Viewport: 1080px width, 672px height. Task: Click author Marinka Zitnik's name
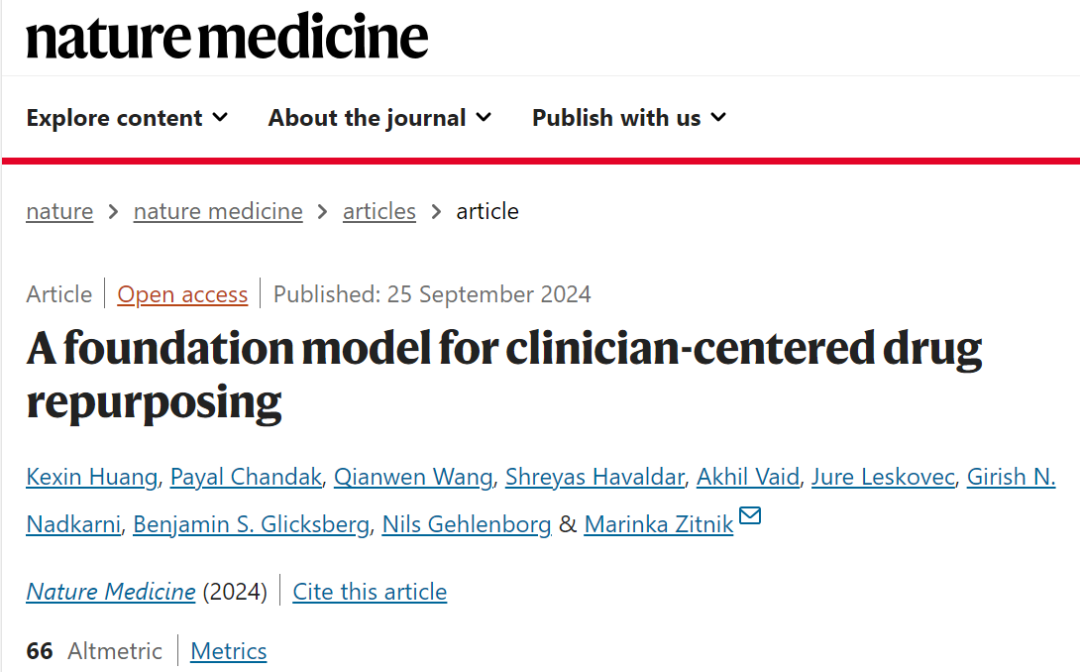658,524
